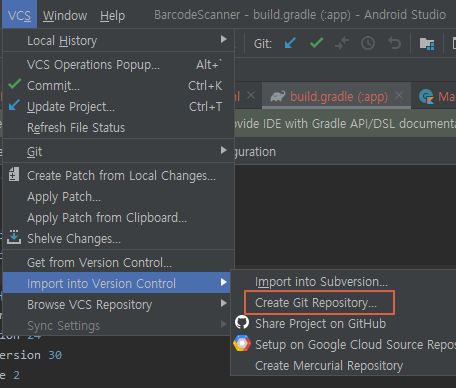Click the Git: label in toolbar

(x=263, y=44)
